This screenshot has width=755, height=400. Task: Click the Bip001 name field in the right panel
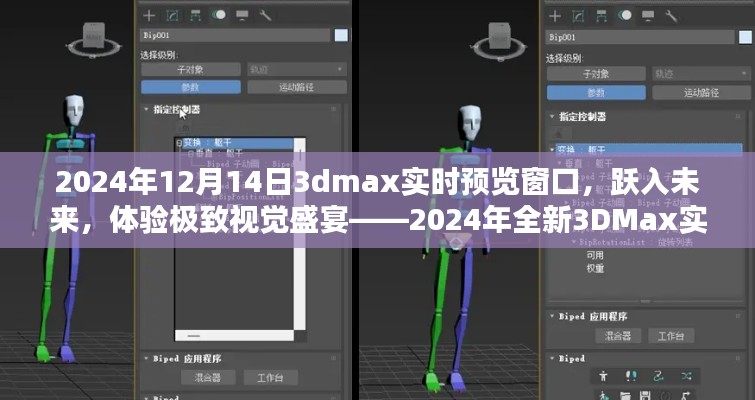(x=640, y=37)
